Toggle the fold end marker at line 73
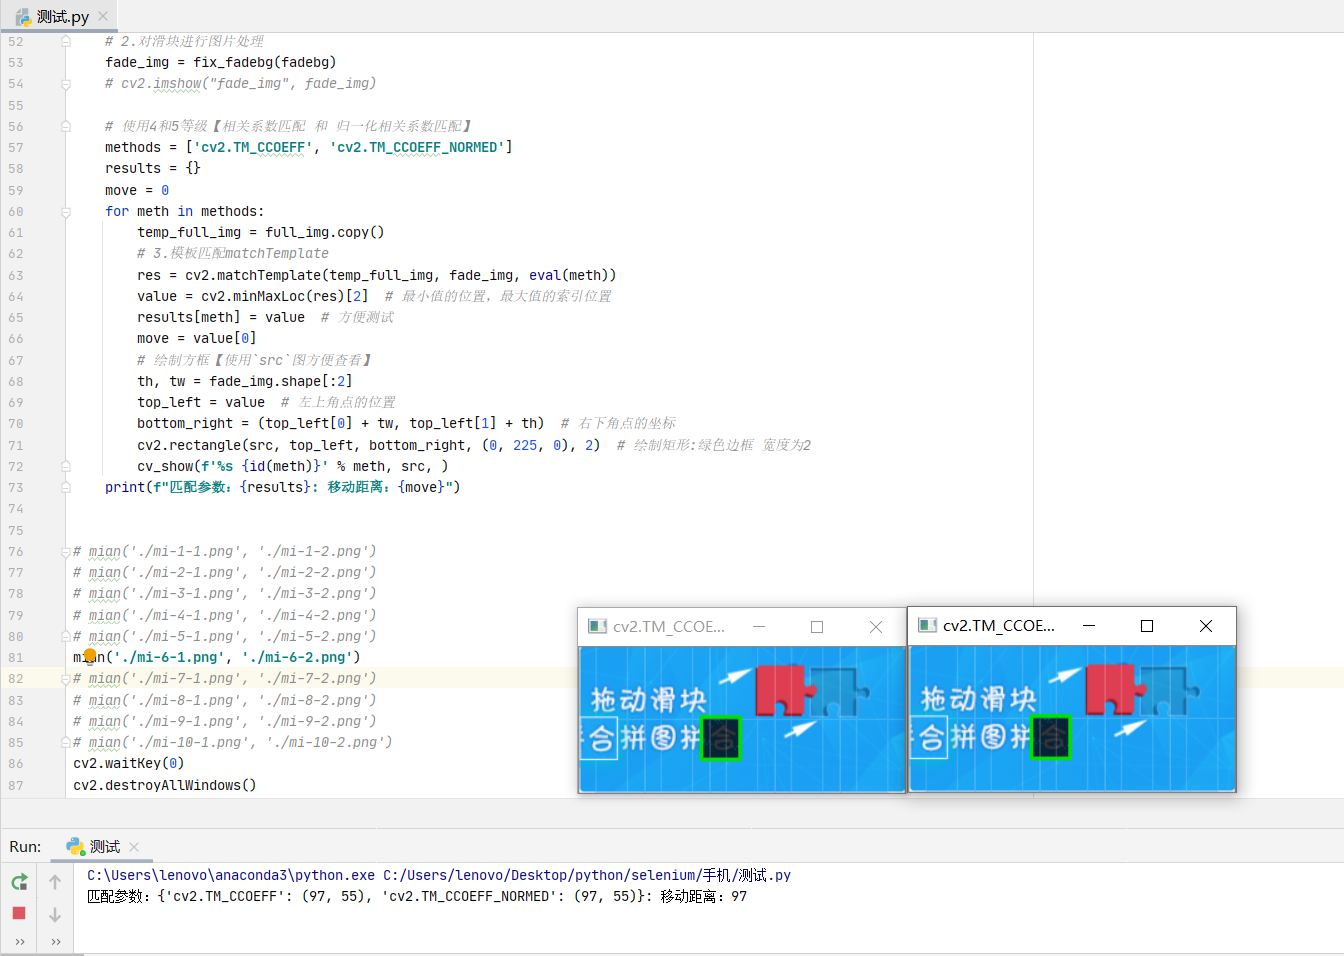This screenshot has height=956, width=1344. point(65,487)
